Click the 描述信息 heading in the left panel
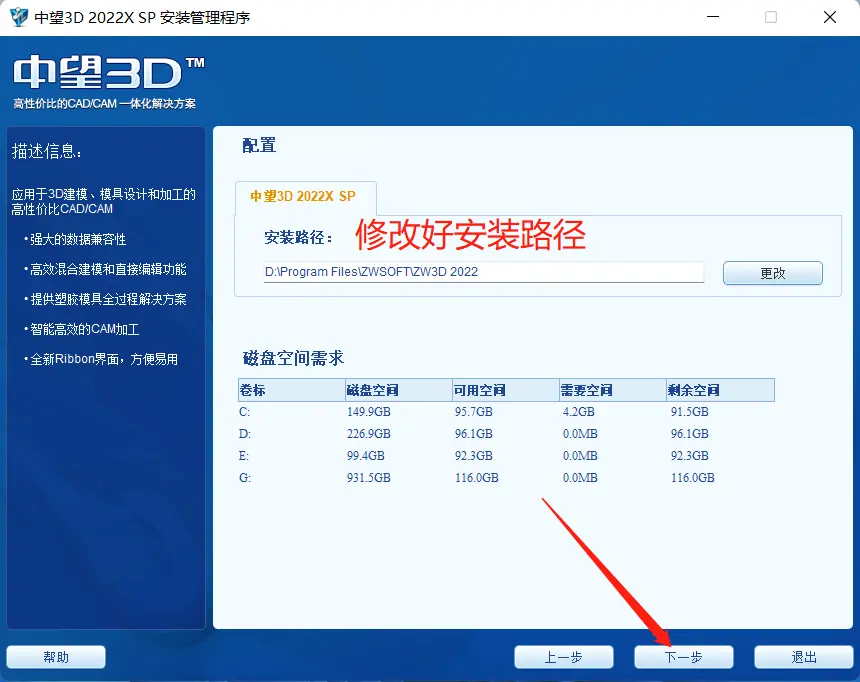This screenshot has width=860, height=682. coord(47,151)
